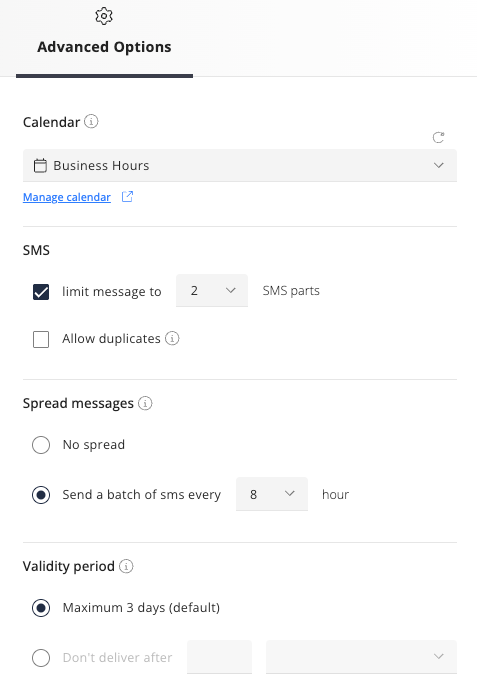This screenshot has width=477, height=698.
Task: Enable the Allow duplicates checkbox
Action: pos(41,339)
